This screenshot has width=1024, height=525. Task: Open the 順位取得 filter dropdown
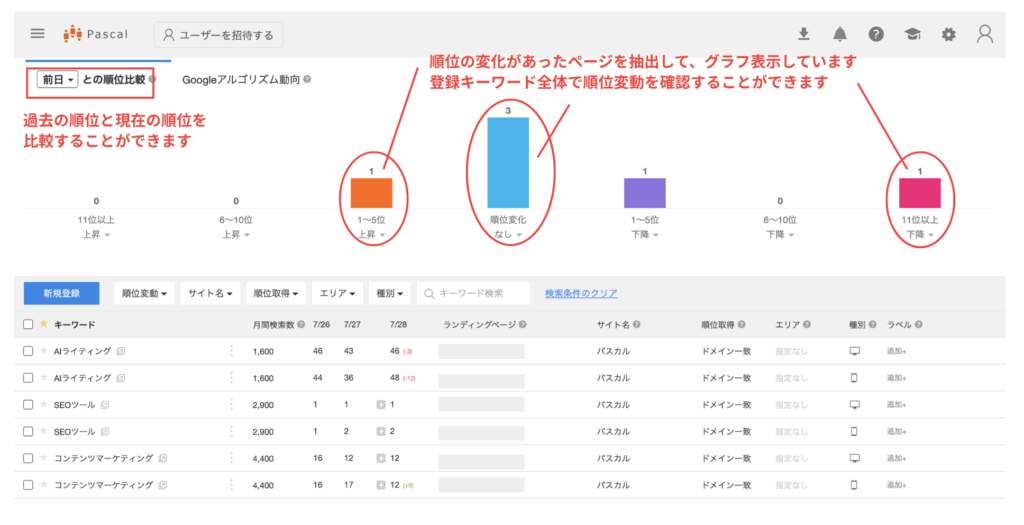[276, 293]
